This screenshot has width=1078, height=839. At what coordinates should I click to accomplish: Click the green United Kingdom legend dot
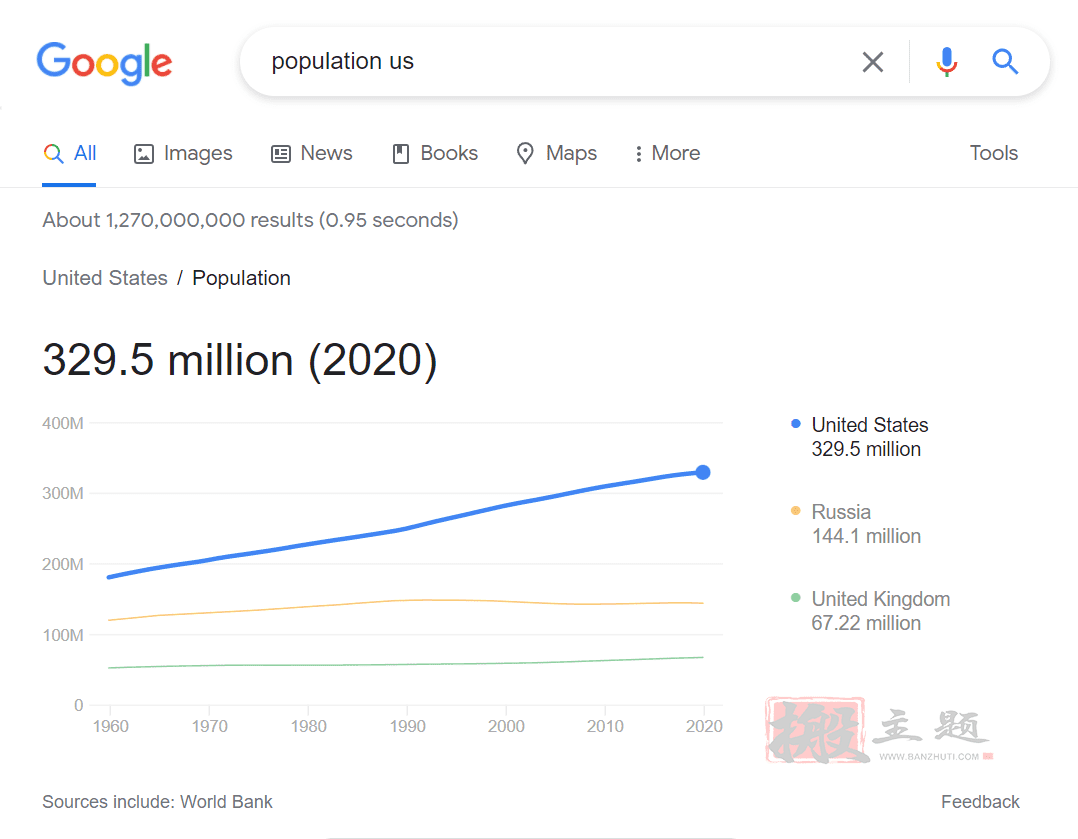[796, 598]
